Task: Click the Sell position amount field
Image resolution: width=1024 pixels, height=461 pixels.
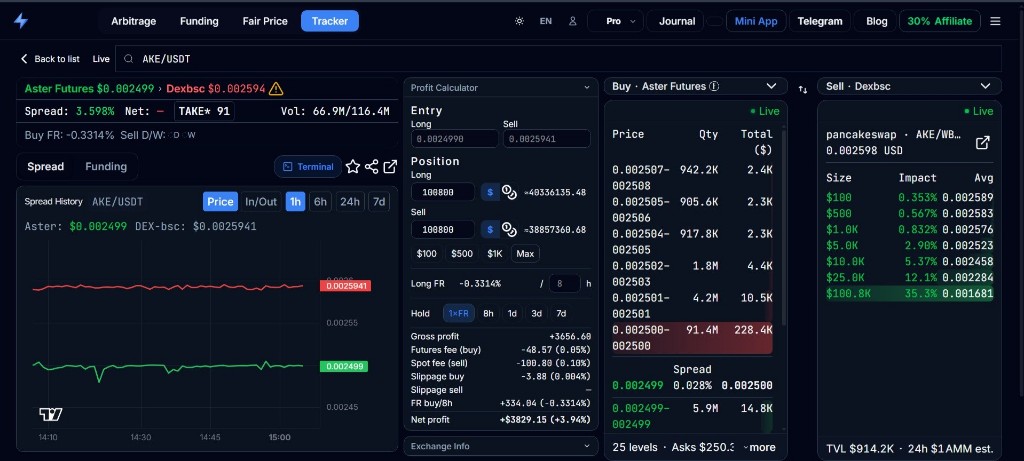Action: (443, 229)
